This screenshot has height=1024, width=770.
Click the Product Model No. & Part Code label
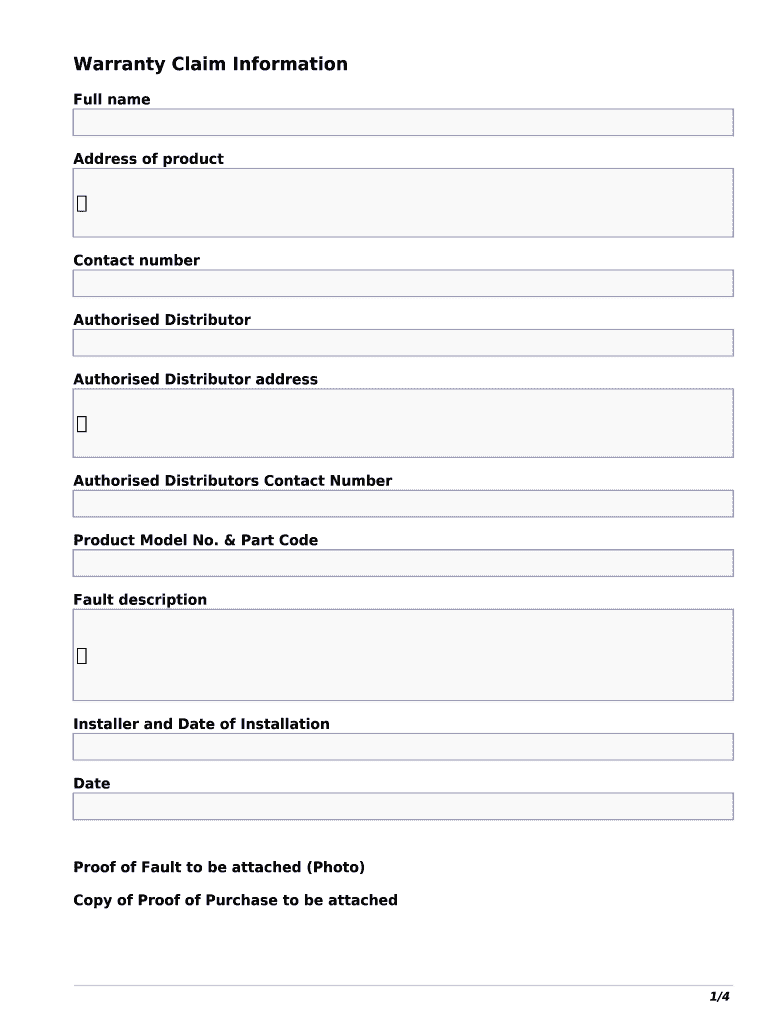pyautogui.click(x=195, y=540)
